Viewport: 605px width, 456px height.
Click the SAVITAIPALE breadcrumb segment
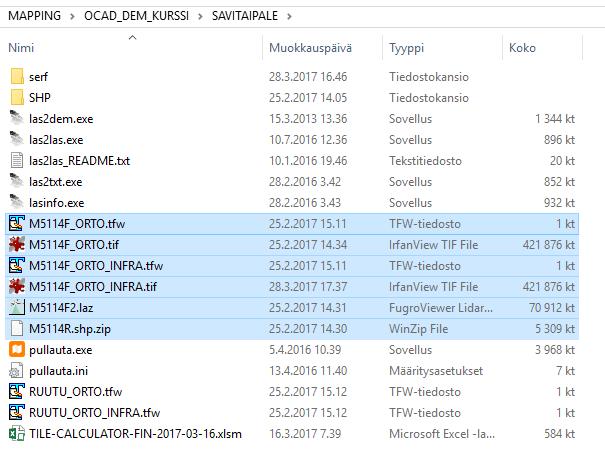point(245,16)
